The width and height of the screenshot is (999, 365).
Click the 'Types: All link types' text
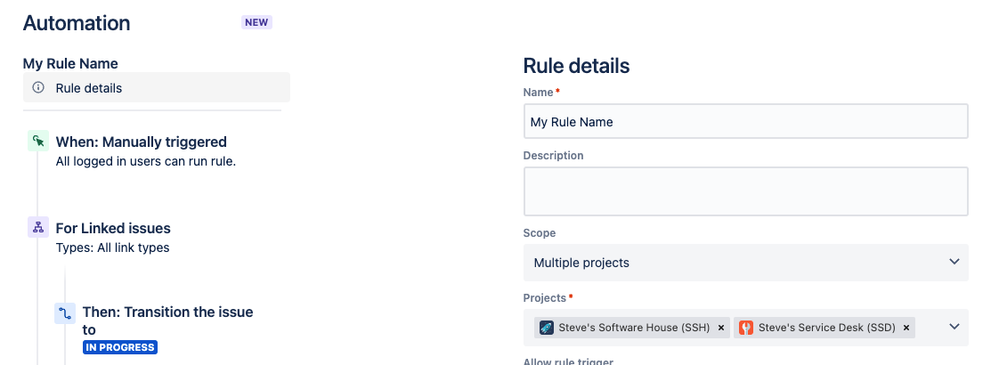tap(113, 248)
